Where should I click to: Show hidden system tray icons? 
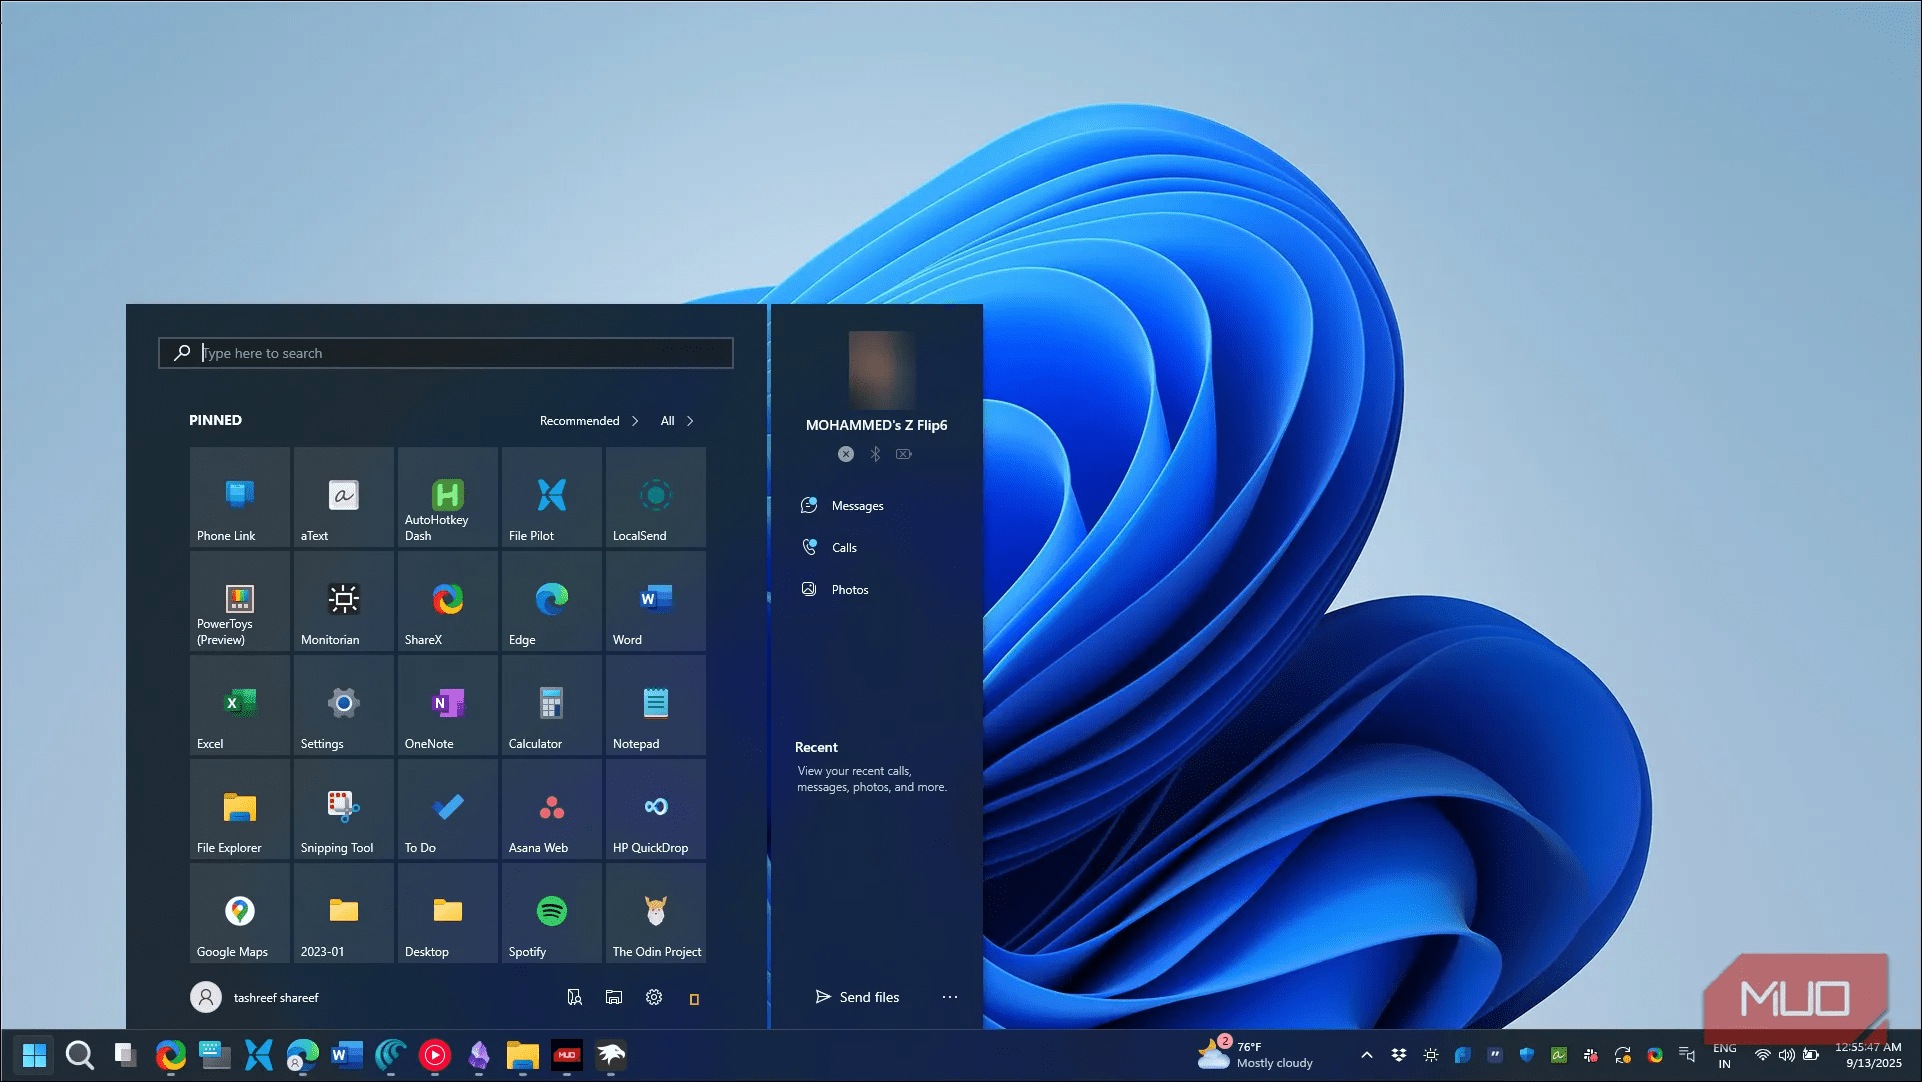click(1367, 1055)
